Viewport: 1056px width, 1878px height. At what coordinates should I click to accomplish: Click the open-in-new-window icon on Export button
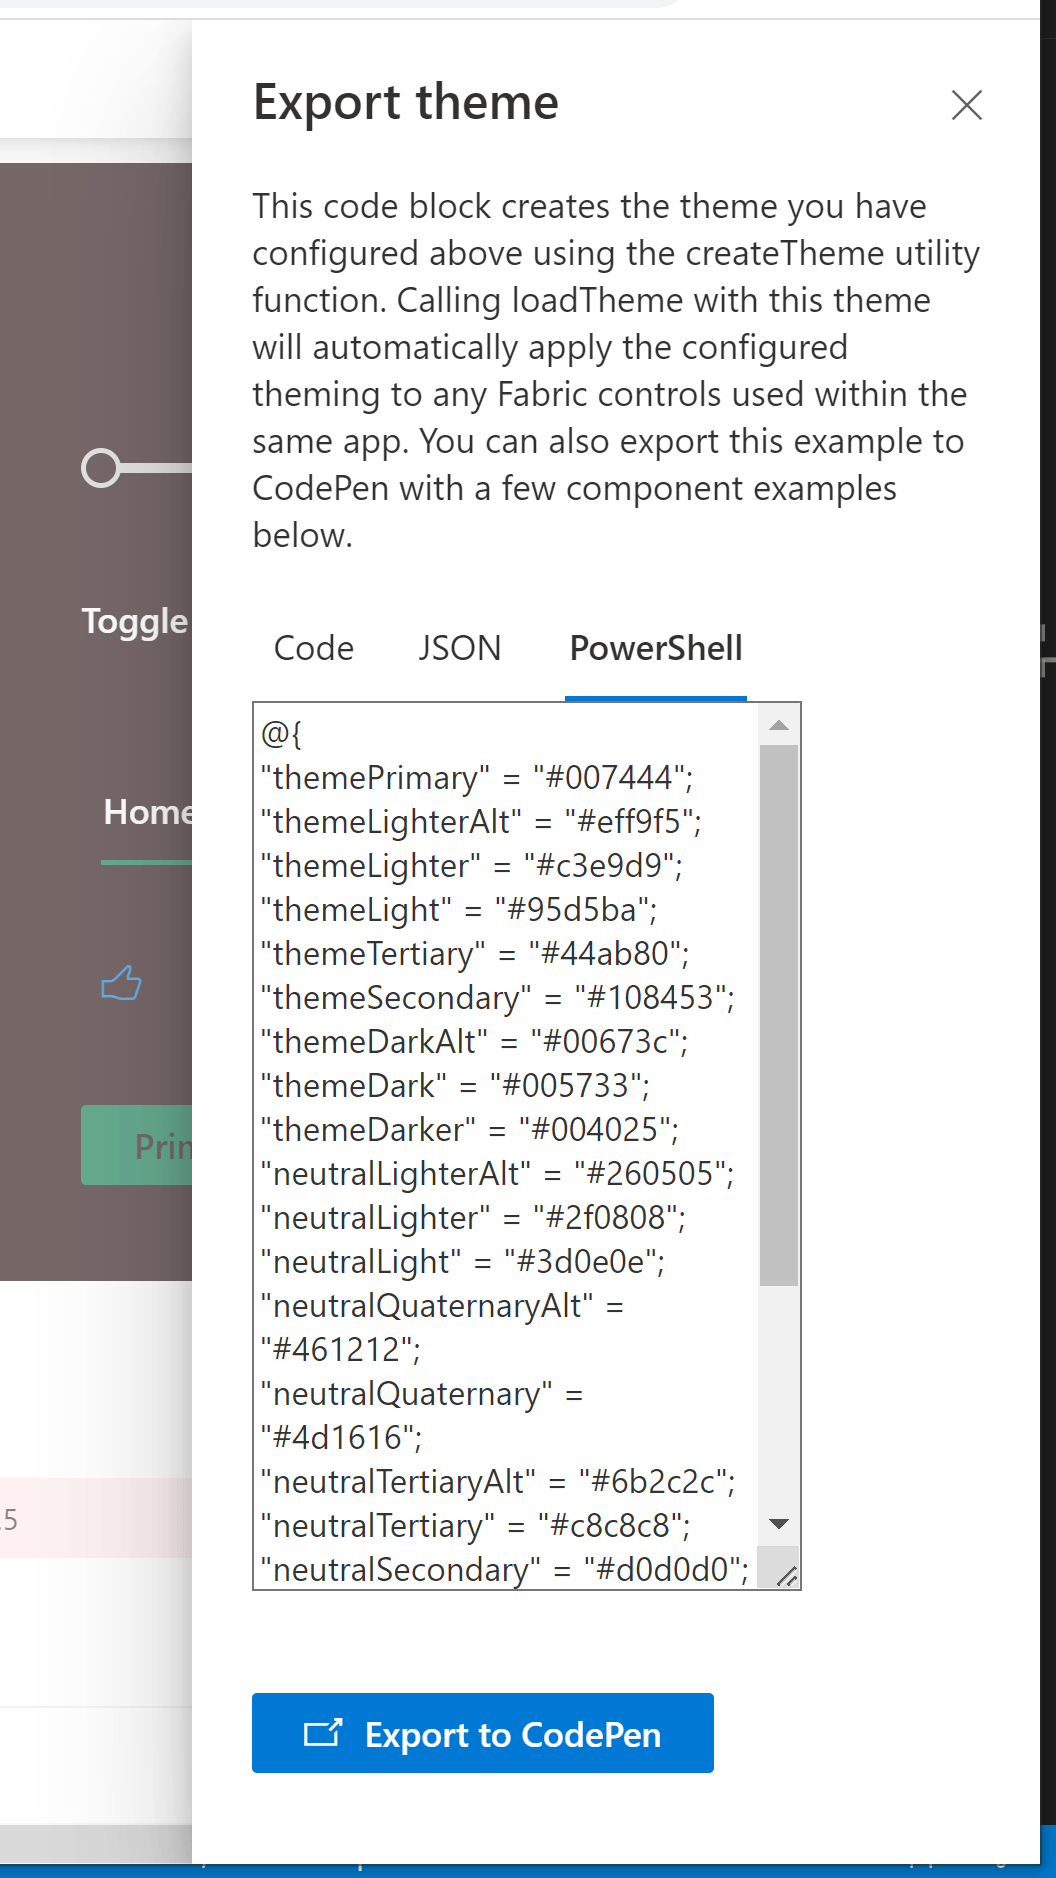pos(323,1733)
